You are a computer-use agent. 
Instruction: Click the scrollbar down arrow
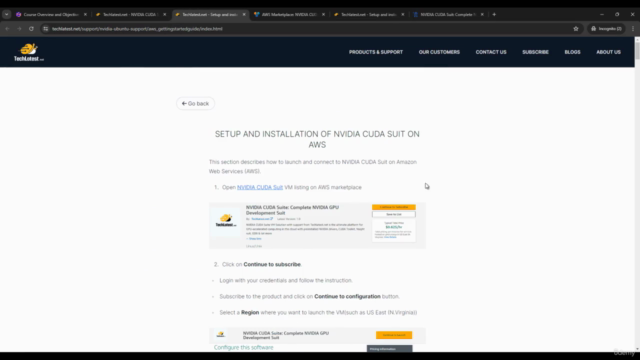637,349
